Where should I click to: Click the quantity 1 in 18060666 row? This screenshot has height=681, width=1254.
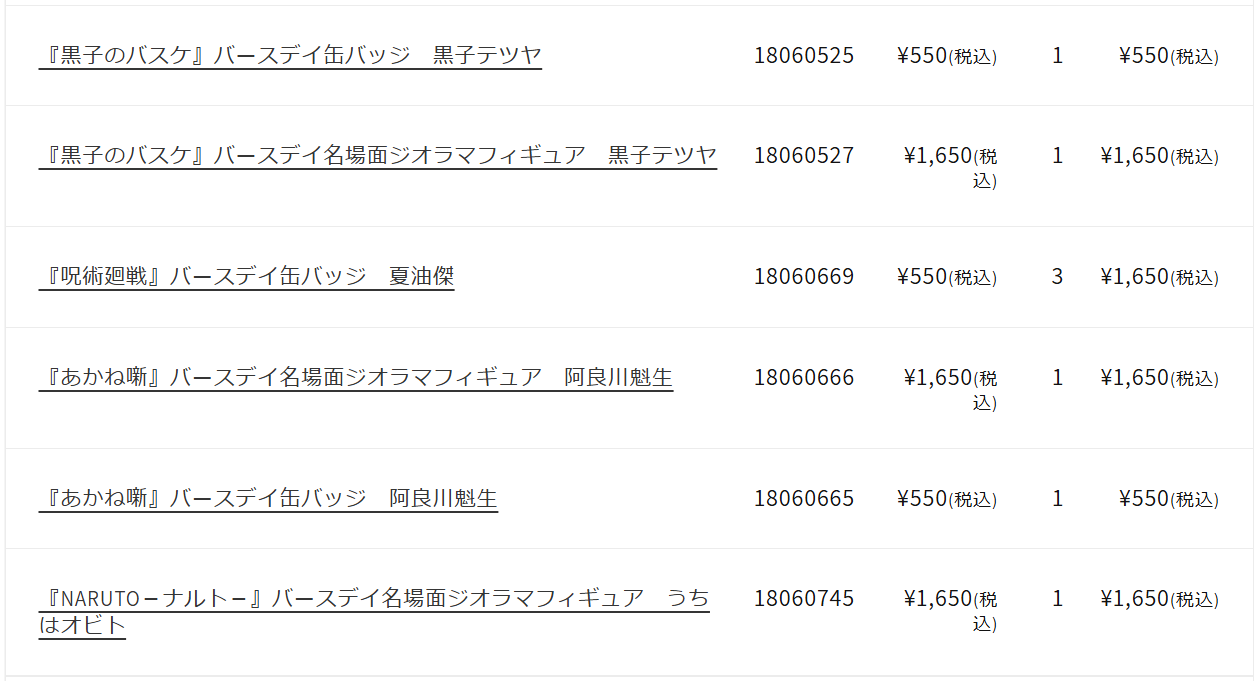coord(1057,377)
